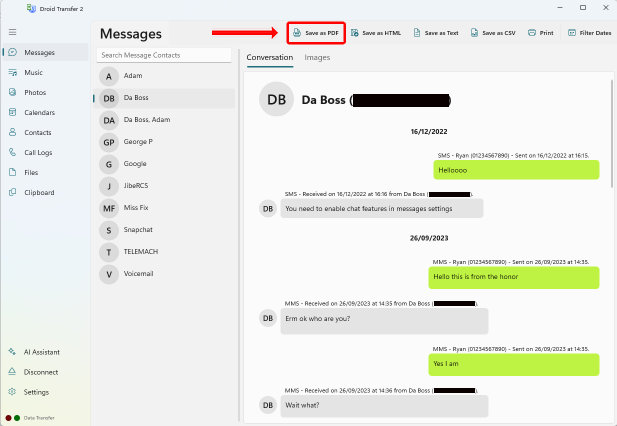The image size is (617, 426).
Task: Click the 'Yes I am' message bubble
Action: point(514,364)
